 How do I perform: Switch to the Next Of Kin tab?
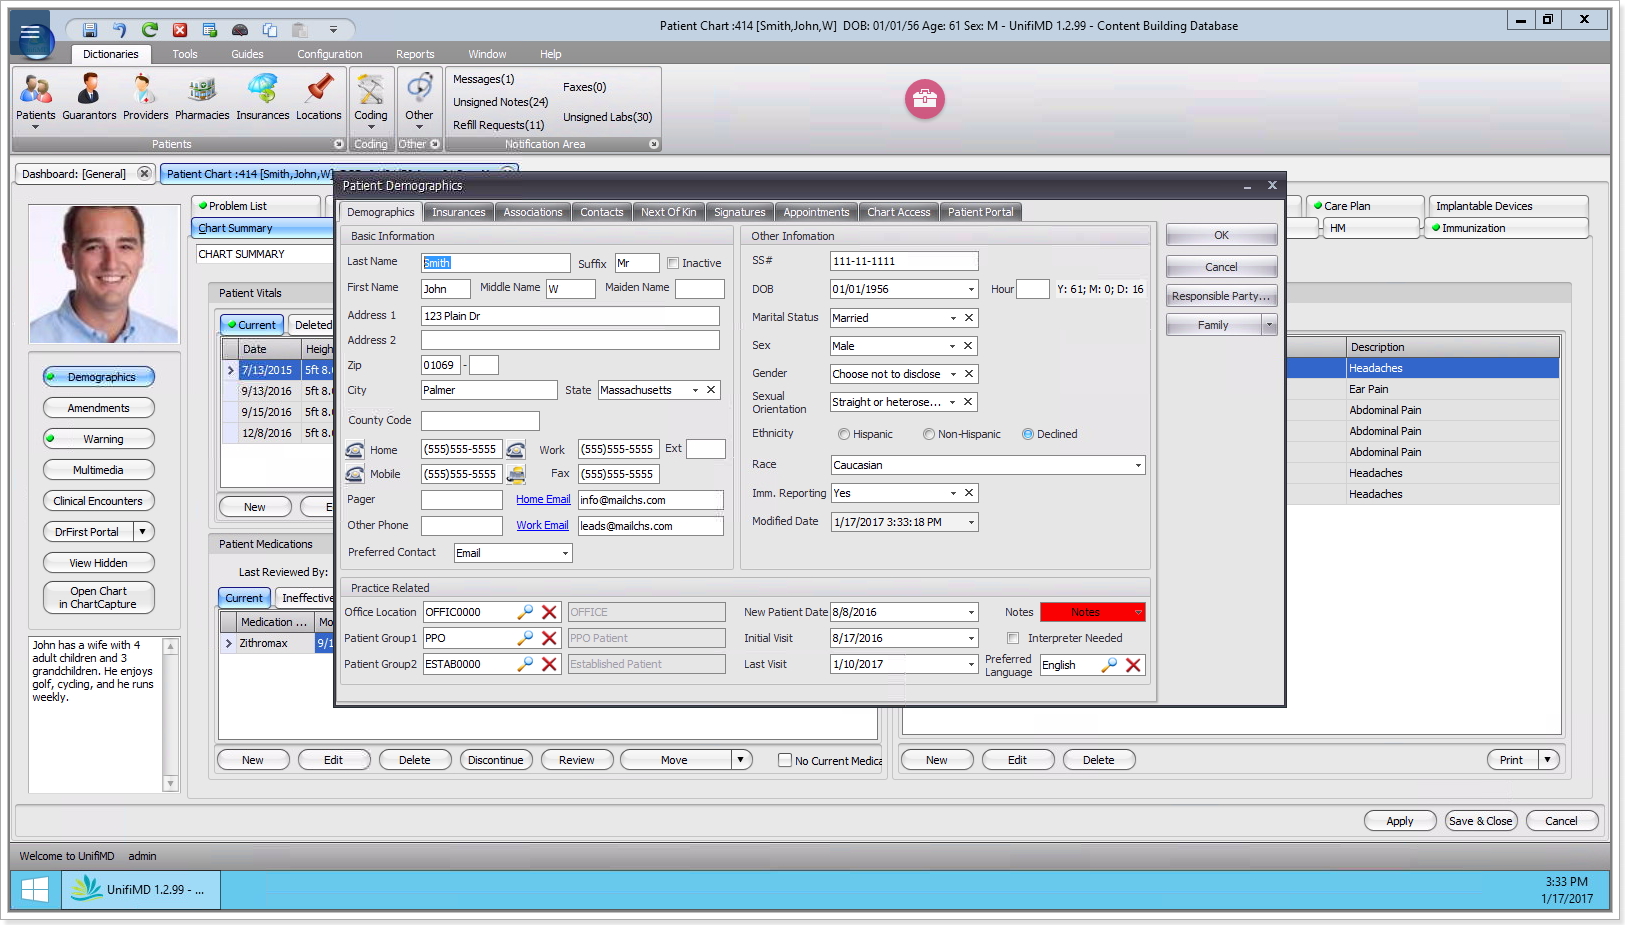tap(668, 212)
